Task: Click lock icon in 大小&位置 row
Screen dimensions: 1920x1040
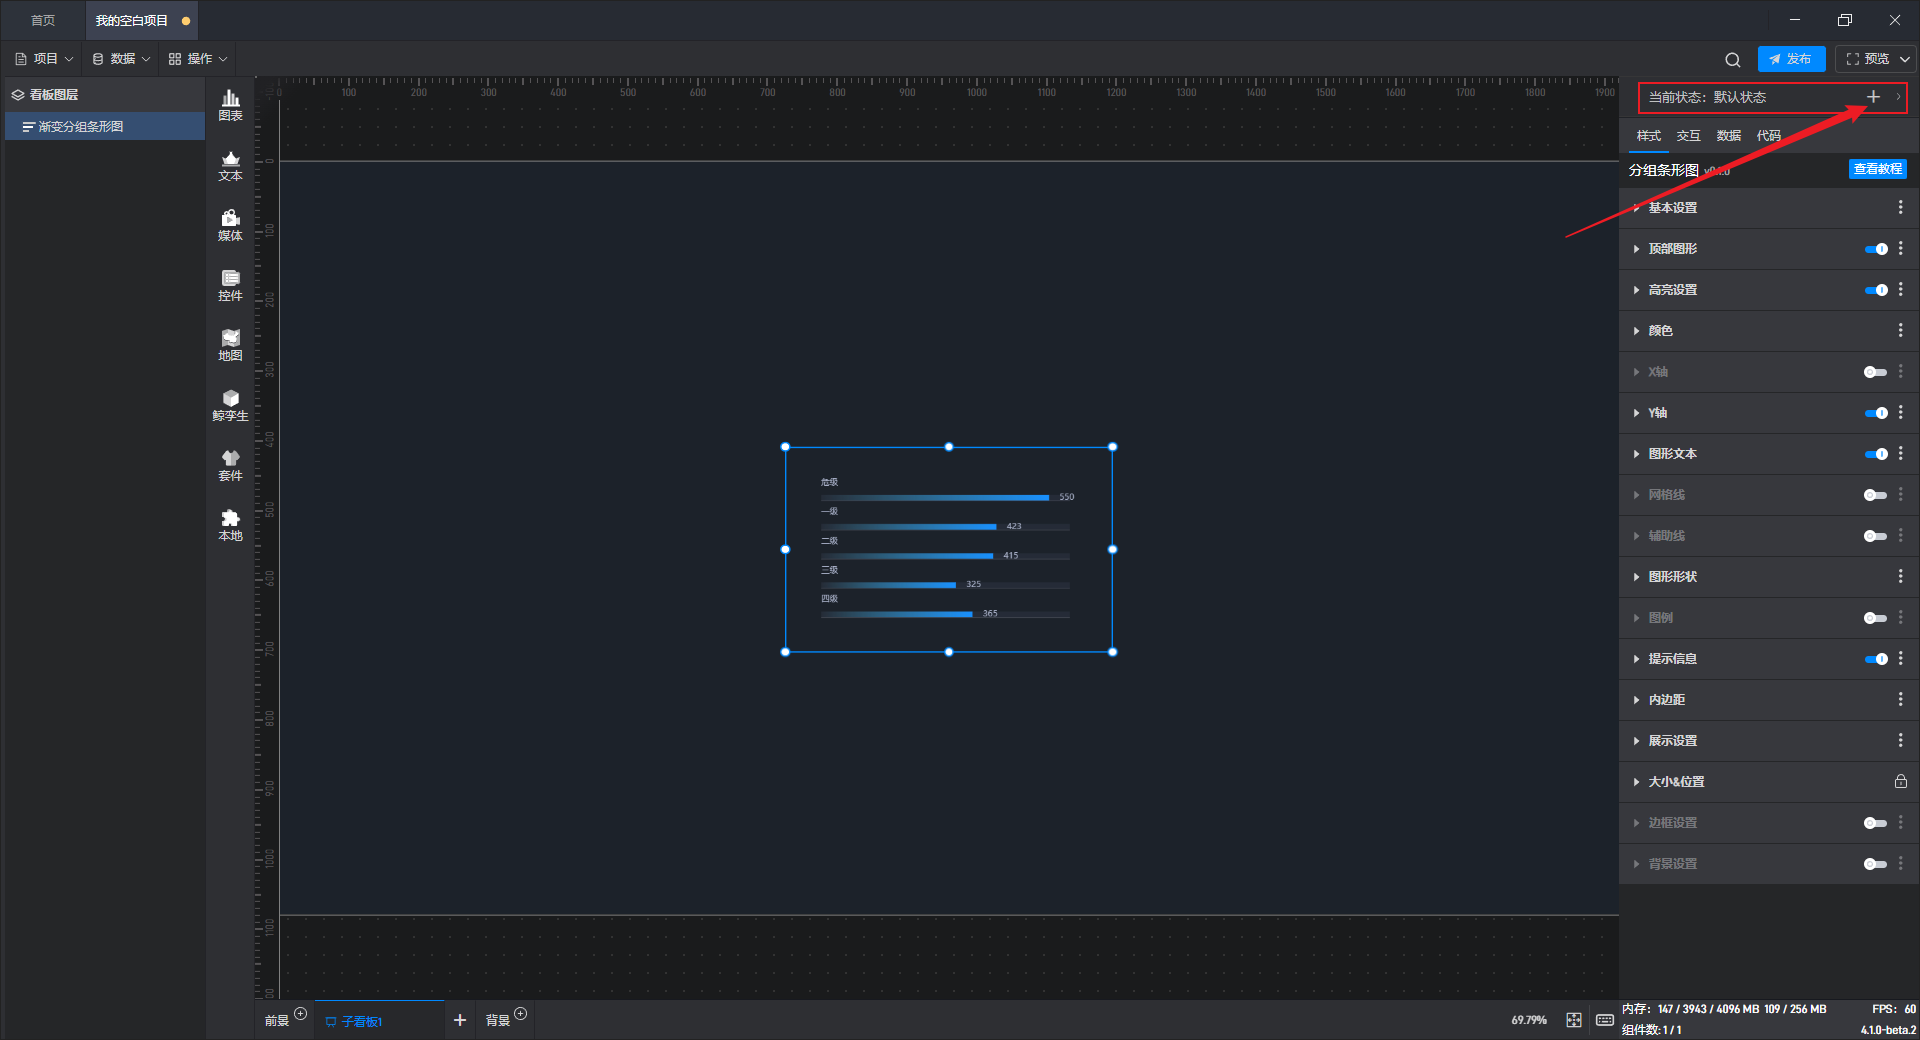Action: pyautogui.click(x=1901, y=781)
